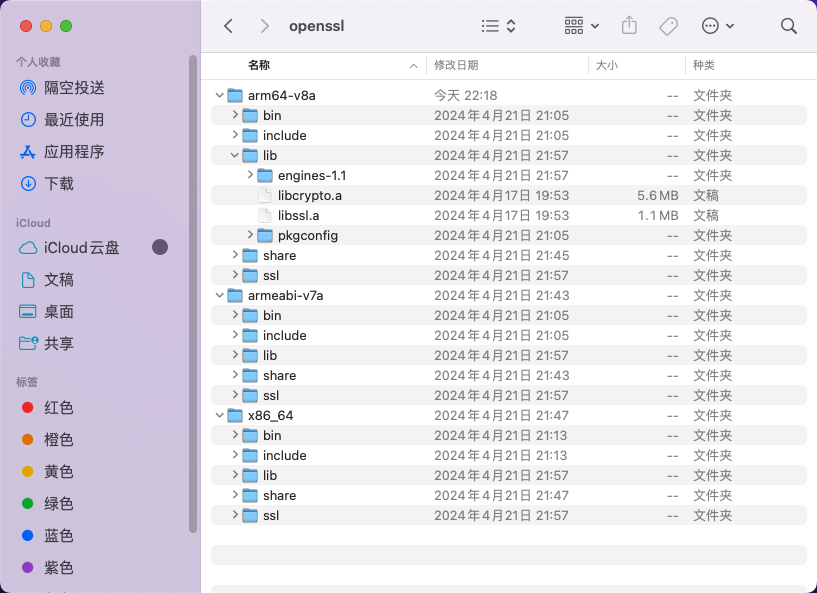Collapse the armeabi-v7a folder
Screen dimensions: 817x593
coord(219,295)
